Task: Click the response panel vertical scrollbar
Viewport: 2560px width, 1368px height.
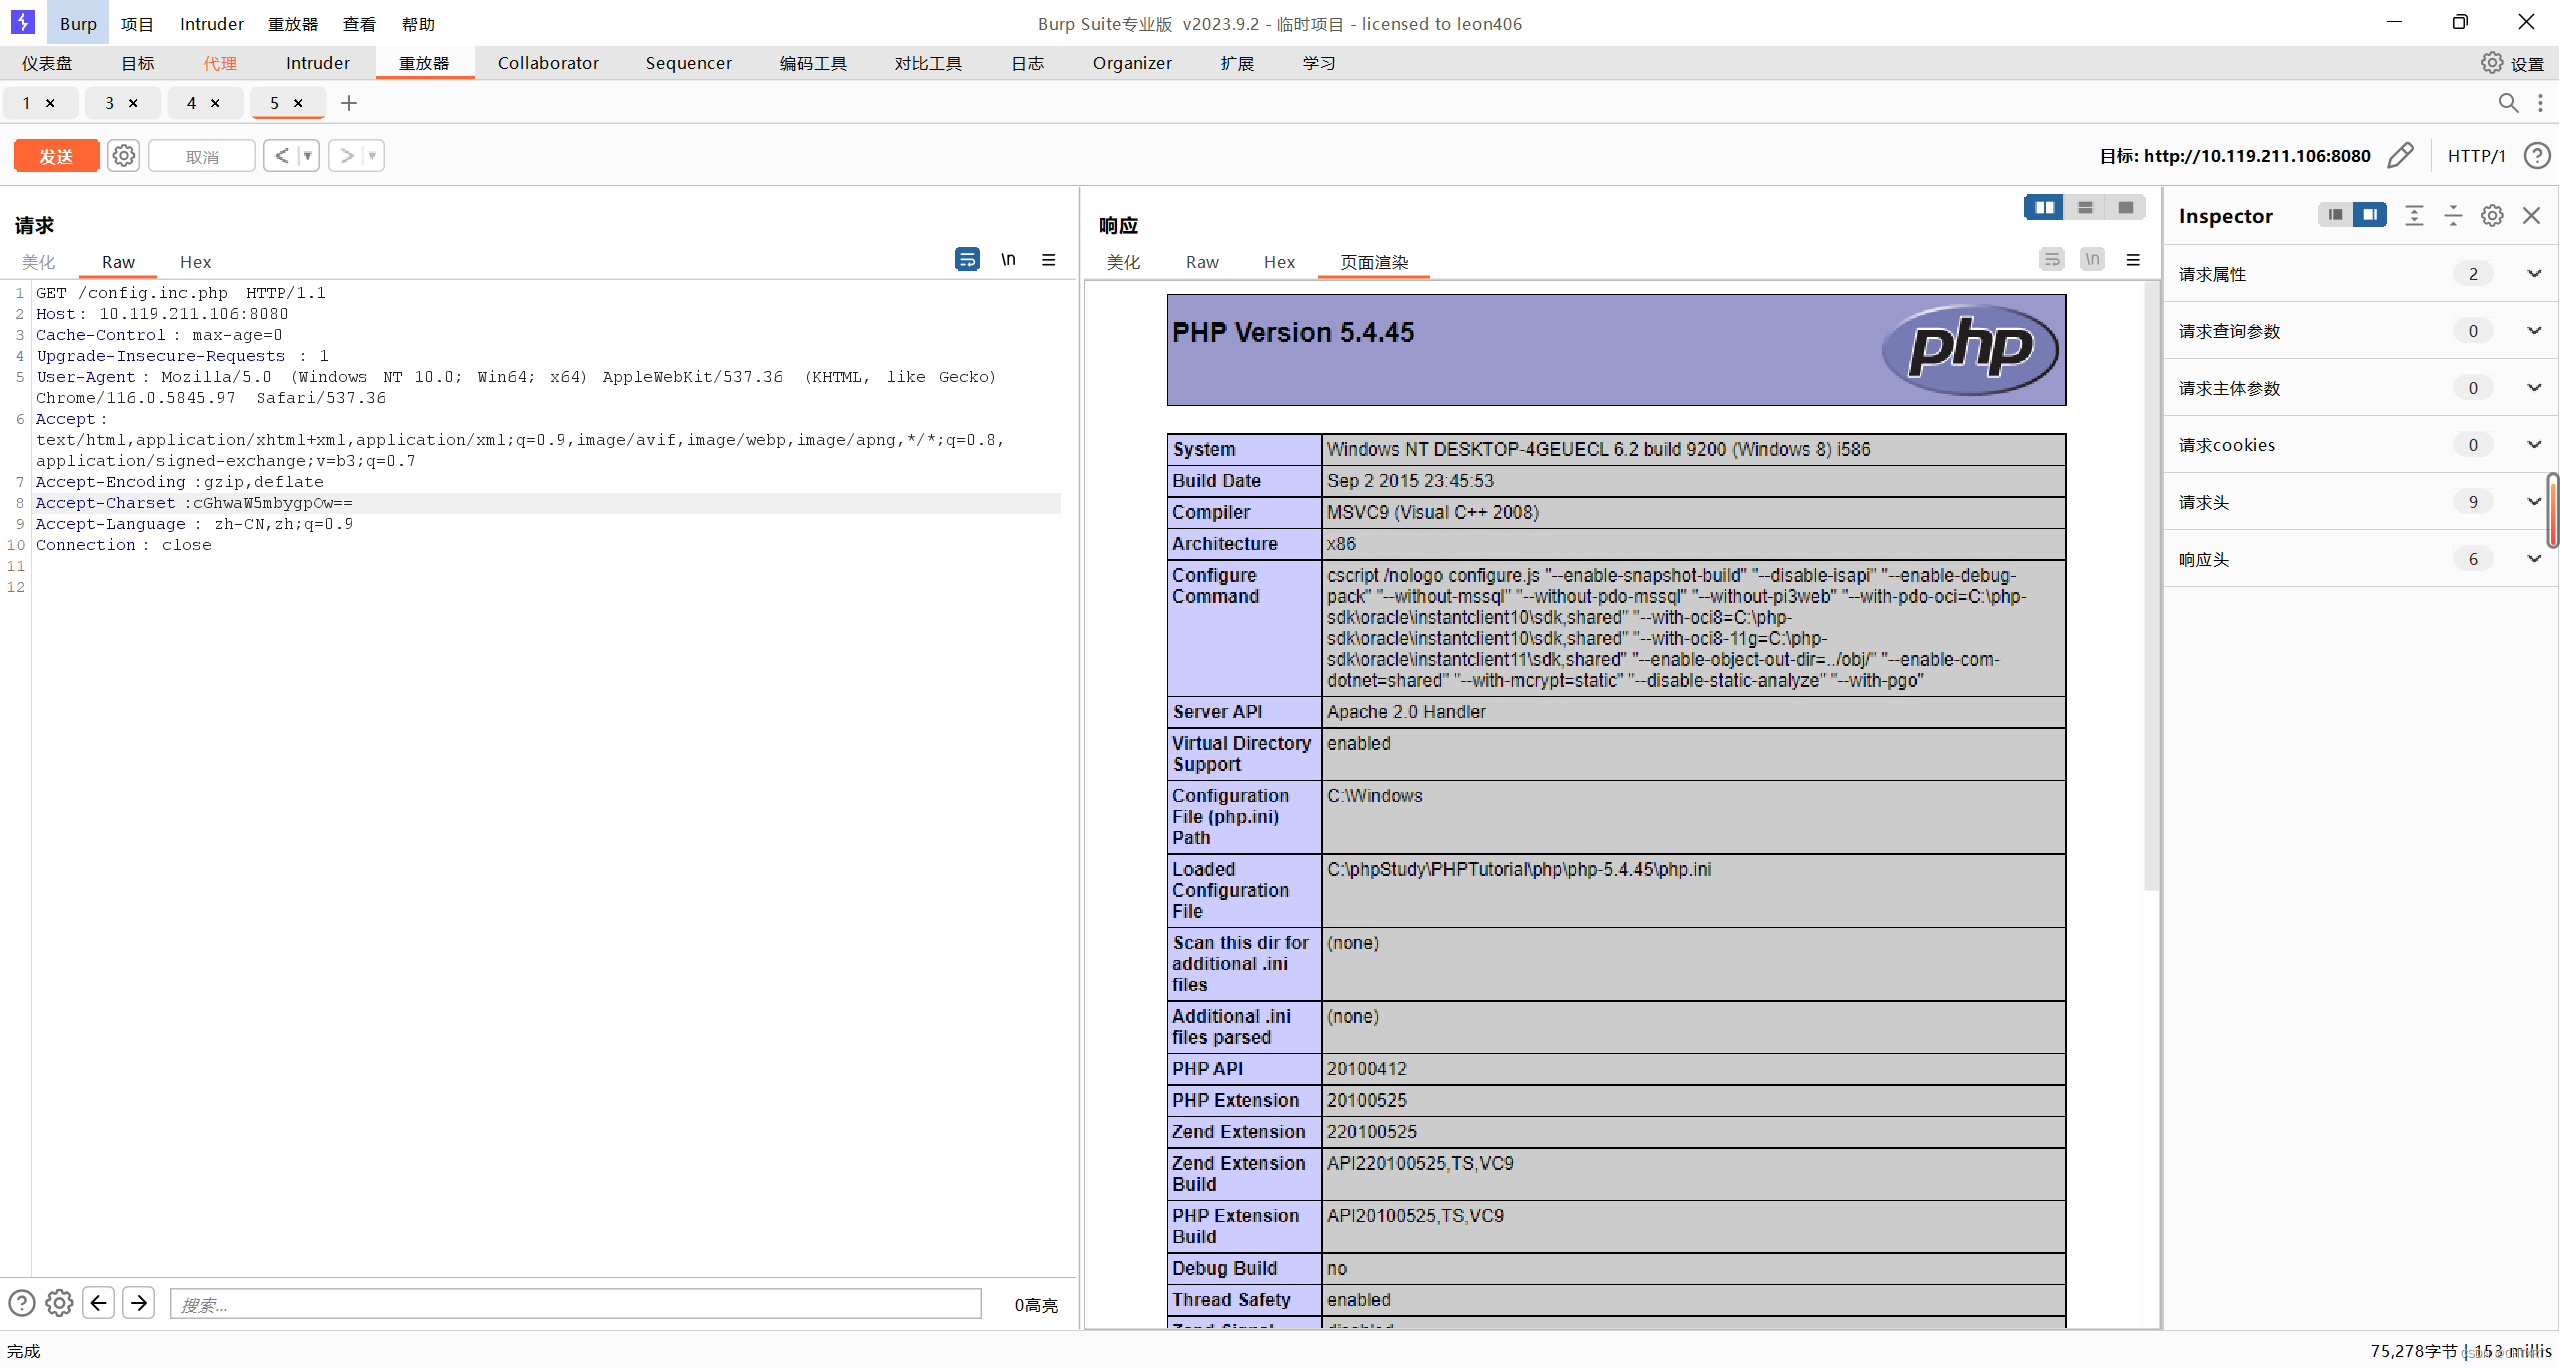Action: tap(2151, 587)
